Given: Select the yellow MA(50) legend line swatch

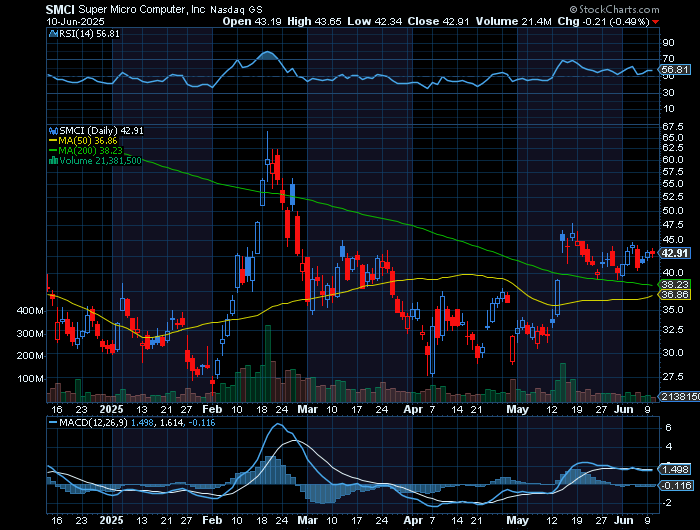Looking at the screenshot, I should (54, 141).
